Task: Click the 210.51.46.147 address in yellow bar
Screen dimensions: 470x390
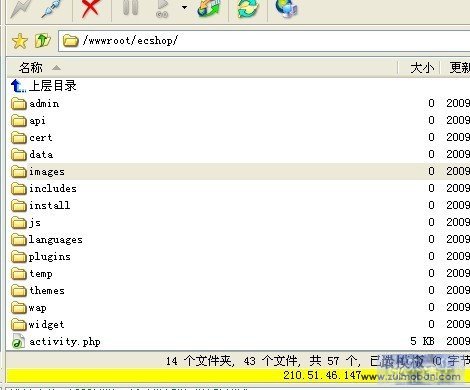Action: pos(322,376)
